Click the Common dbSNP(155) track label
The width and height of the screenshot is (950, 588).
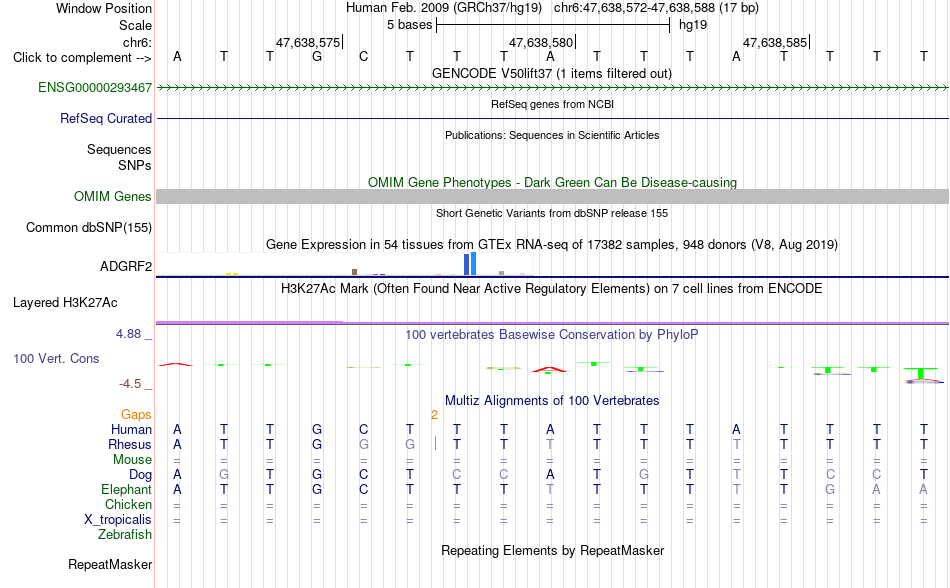[x=88, y=228]
